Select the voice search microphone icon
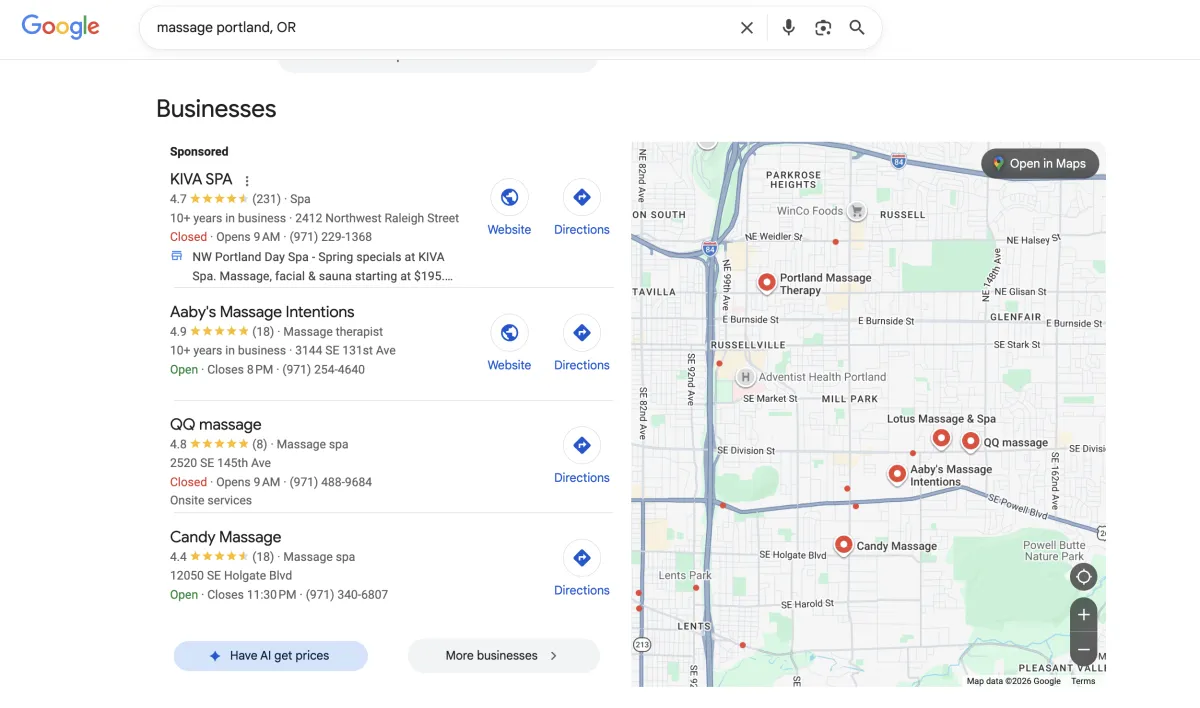Viewport: 1200px width, 708px height. [788, 27]
